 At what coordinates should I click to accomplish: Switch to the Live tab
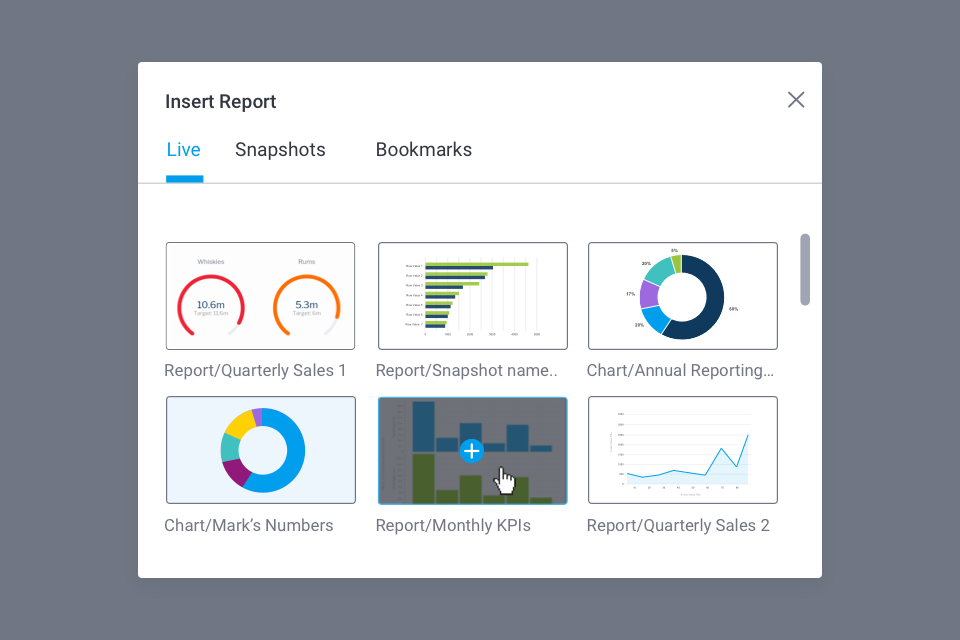coord(184,150)
